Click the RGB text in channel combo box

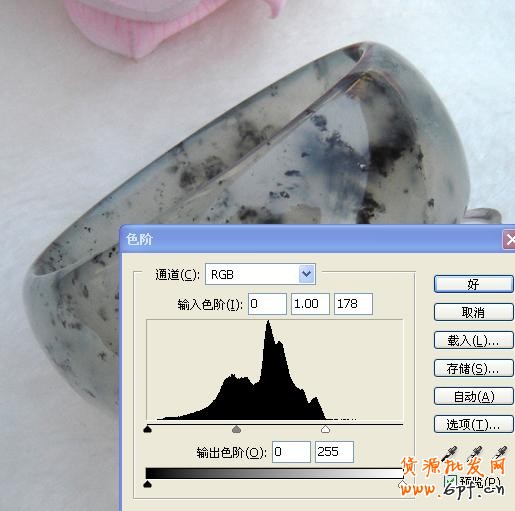point(222,275)
